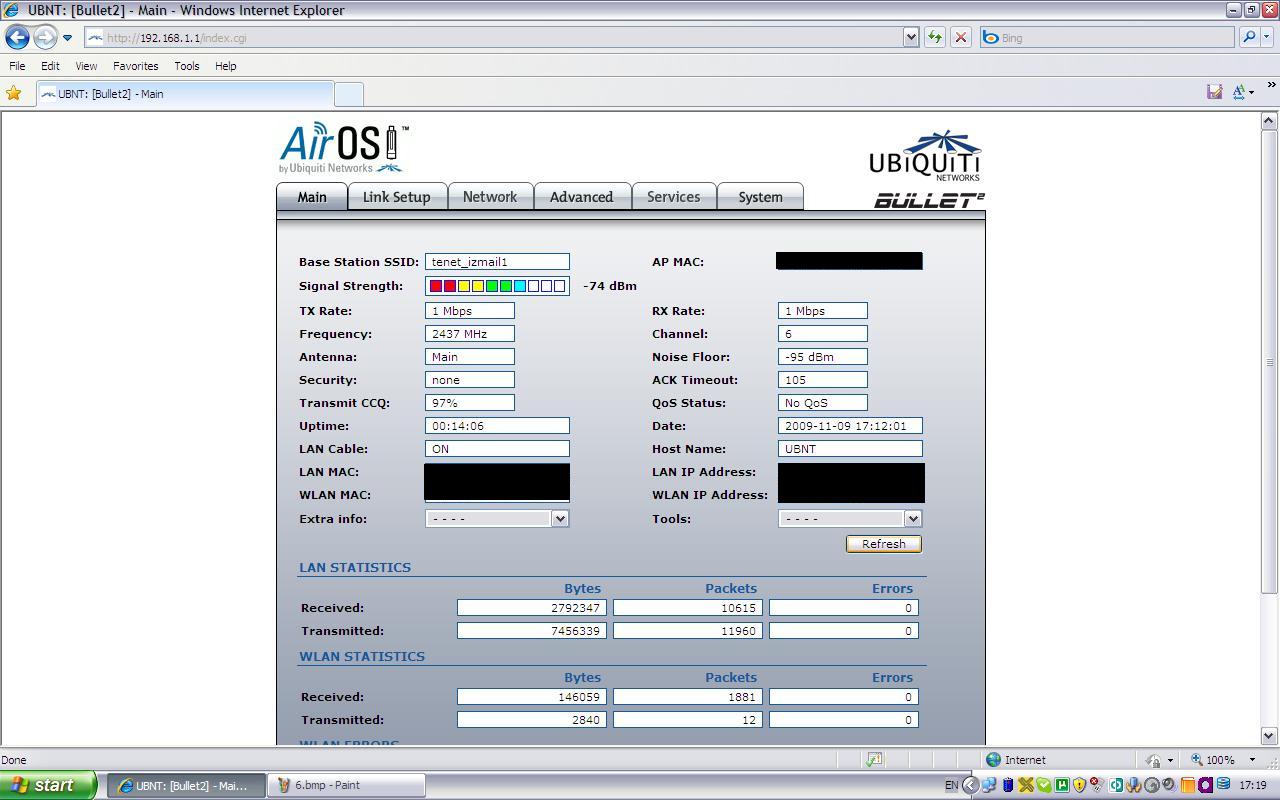This screenshot has width=1280, height=800.
Task: Click the green checkmark bubble tray icon
Action: (1044, 785)
